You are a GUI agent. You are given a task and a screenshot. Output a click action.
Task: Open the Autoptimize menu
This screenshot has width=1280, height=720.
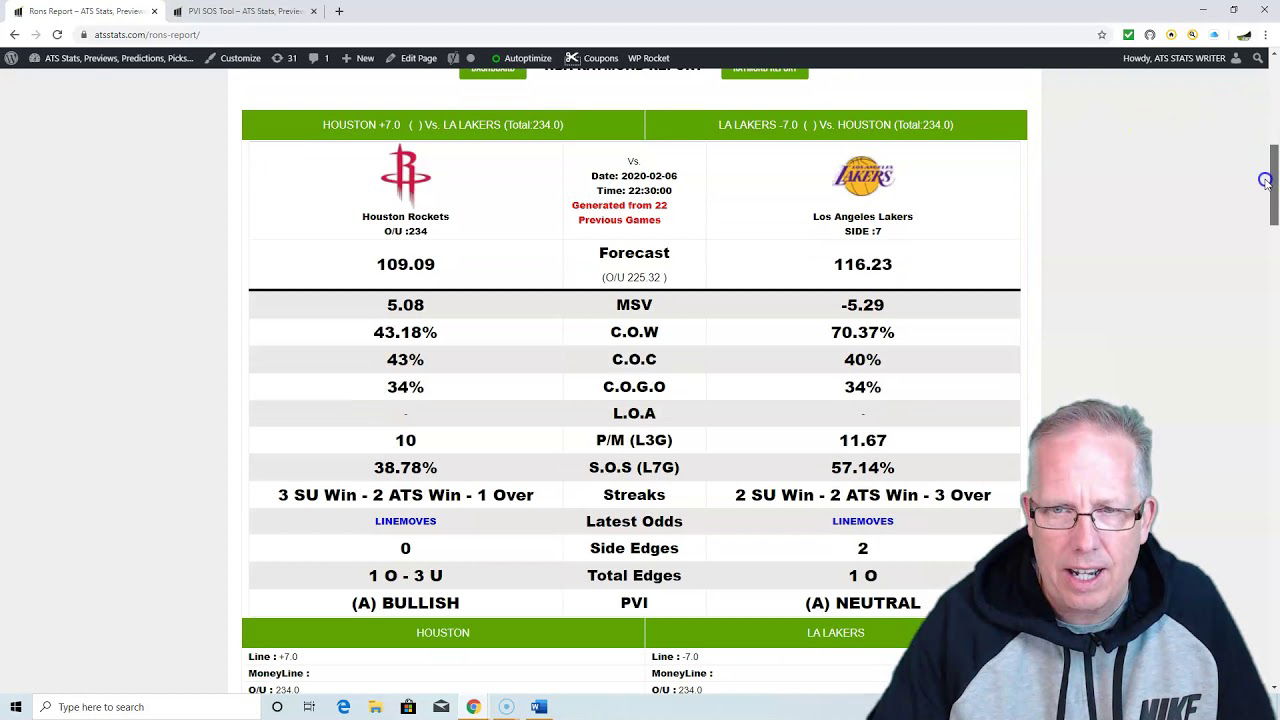coord(521,58)
